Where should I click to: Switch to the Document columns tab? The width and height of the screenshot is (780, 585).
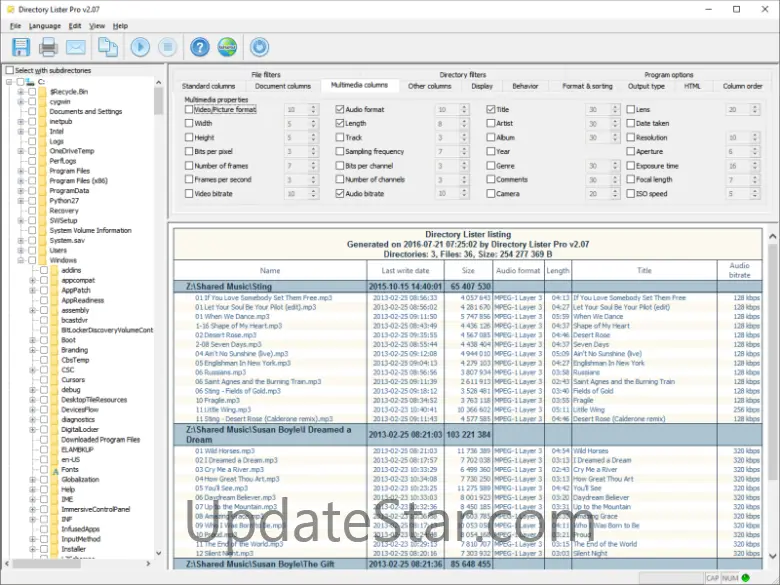(x=283, y=86)
